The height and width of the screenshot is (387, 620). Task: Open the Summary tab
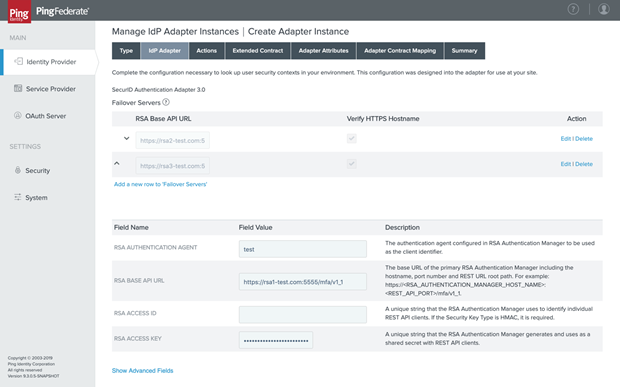pos(465,51)
